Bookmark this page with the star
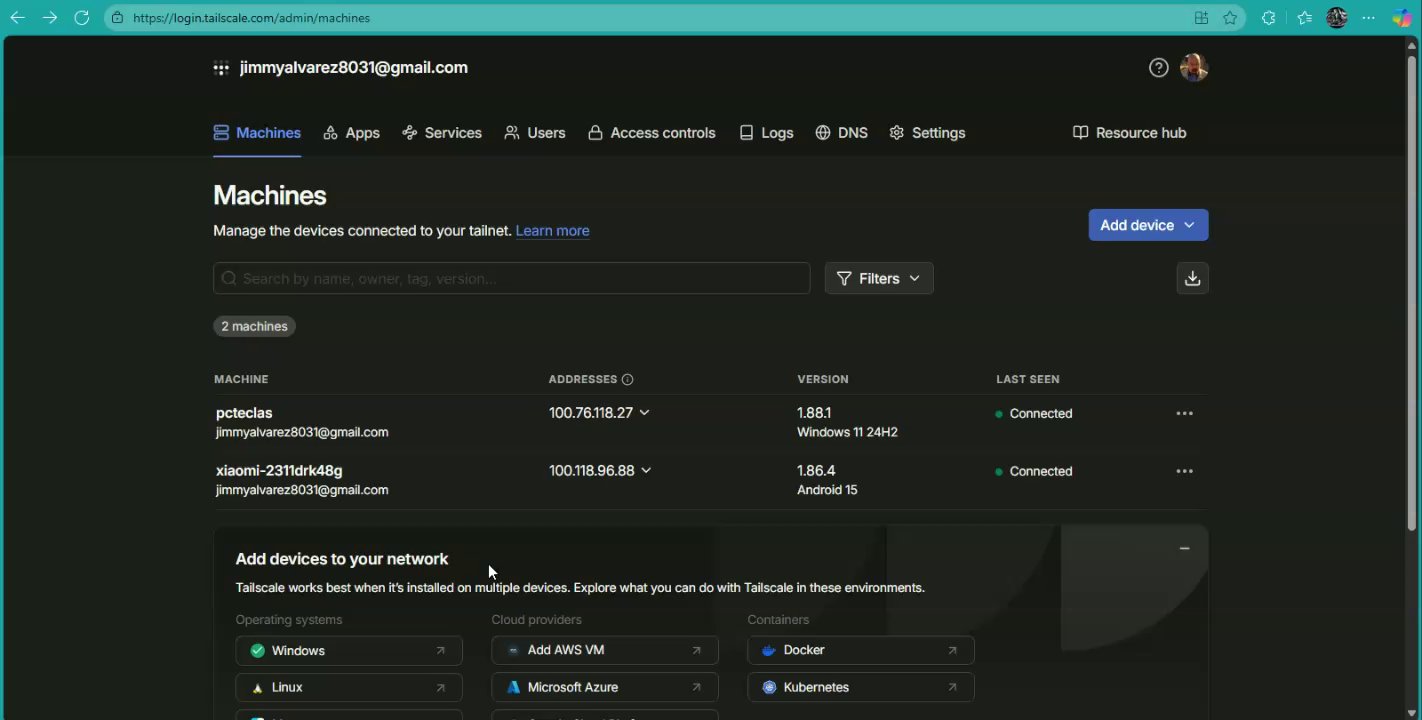The image size is (1422, 720). click(1230, 18)
